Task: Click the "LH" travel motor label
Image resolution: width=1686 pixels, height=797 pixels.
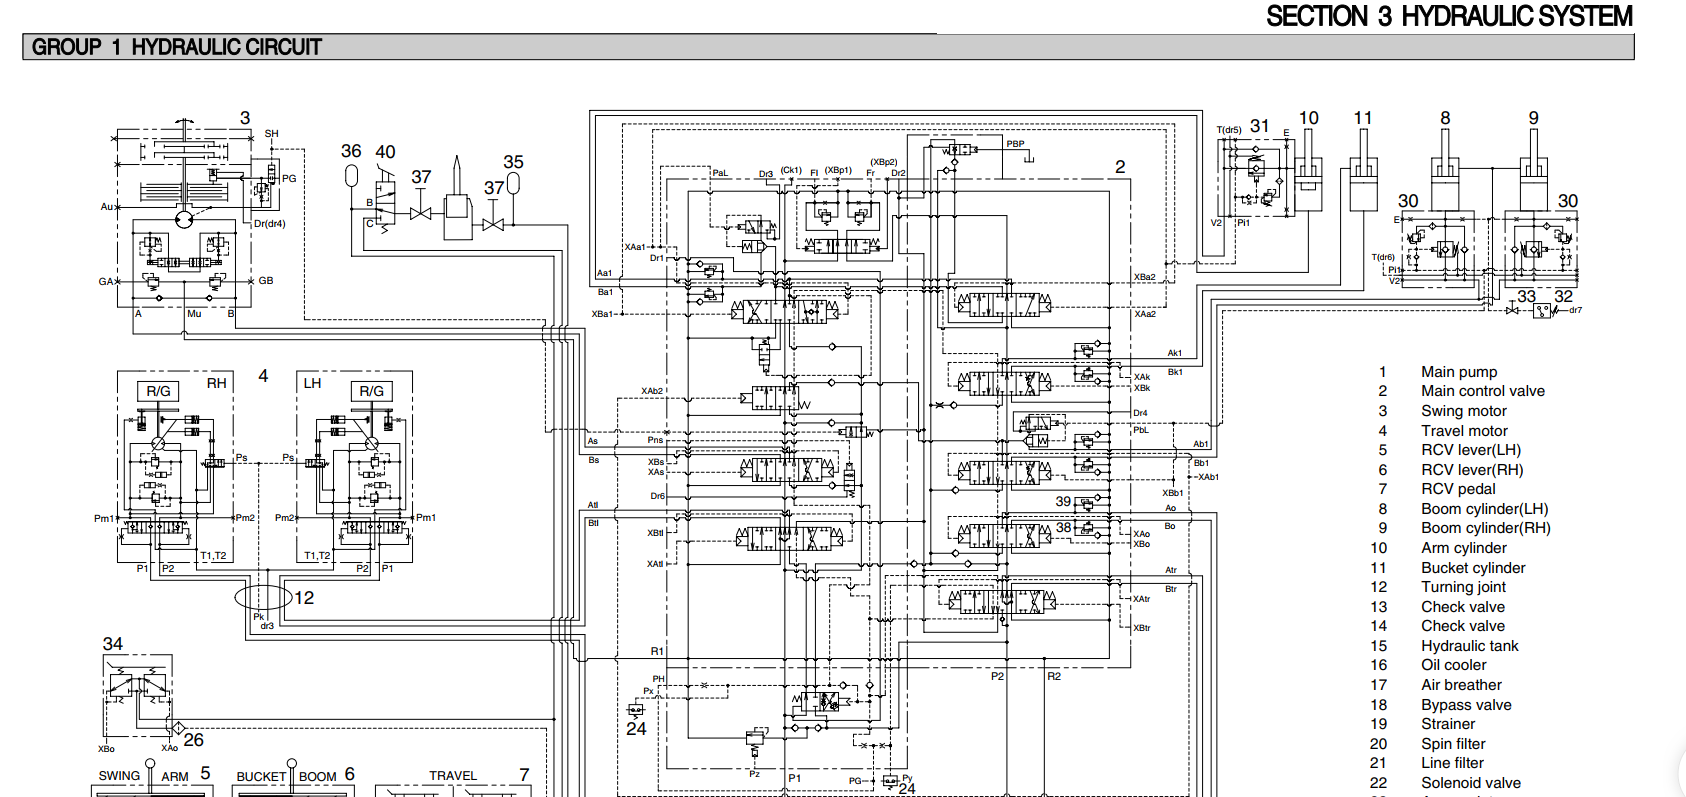Action: point(312,383)
